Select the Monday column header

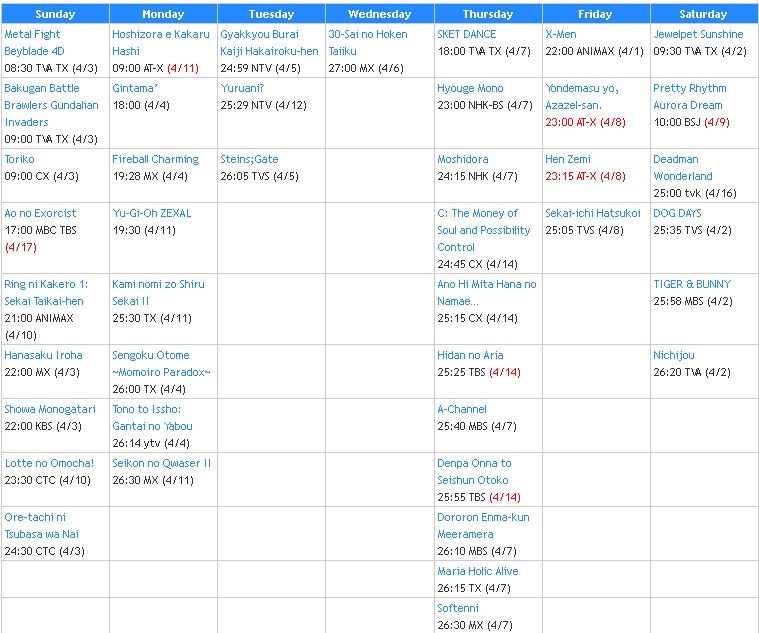pyautogui.click(x=163, y=14)
